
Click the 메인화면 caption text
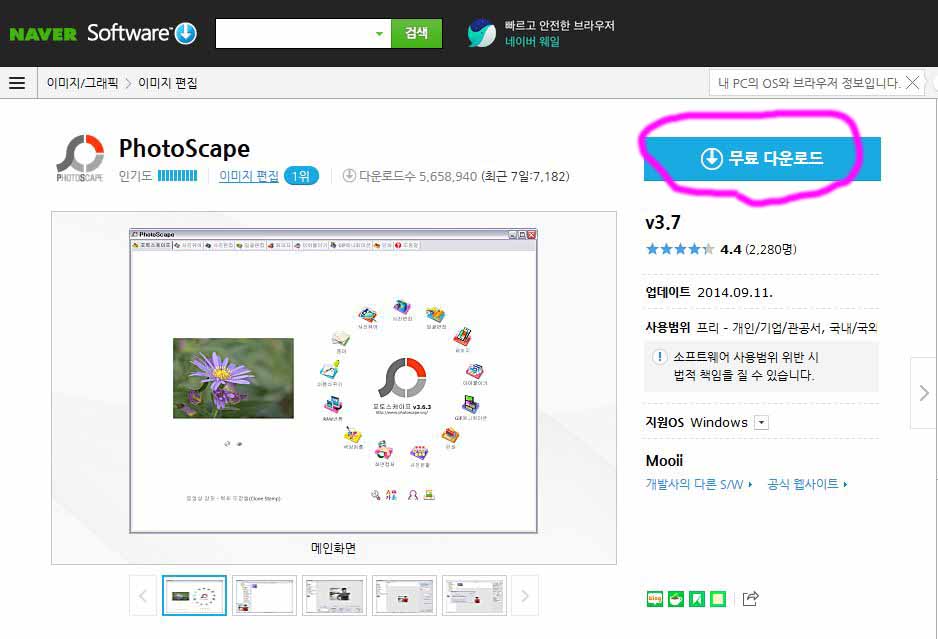(x=334, y=548)
